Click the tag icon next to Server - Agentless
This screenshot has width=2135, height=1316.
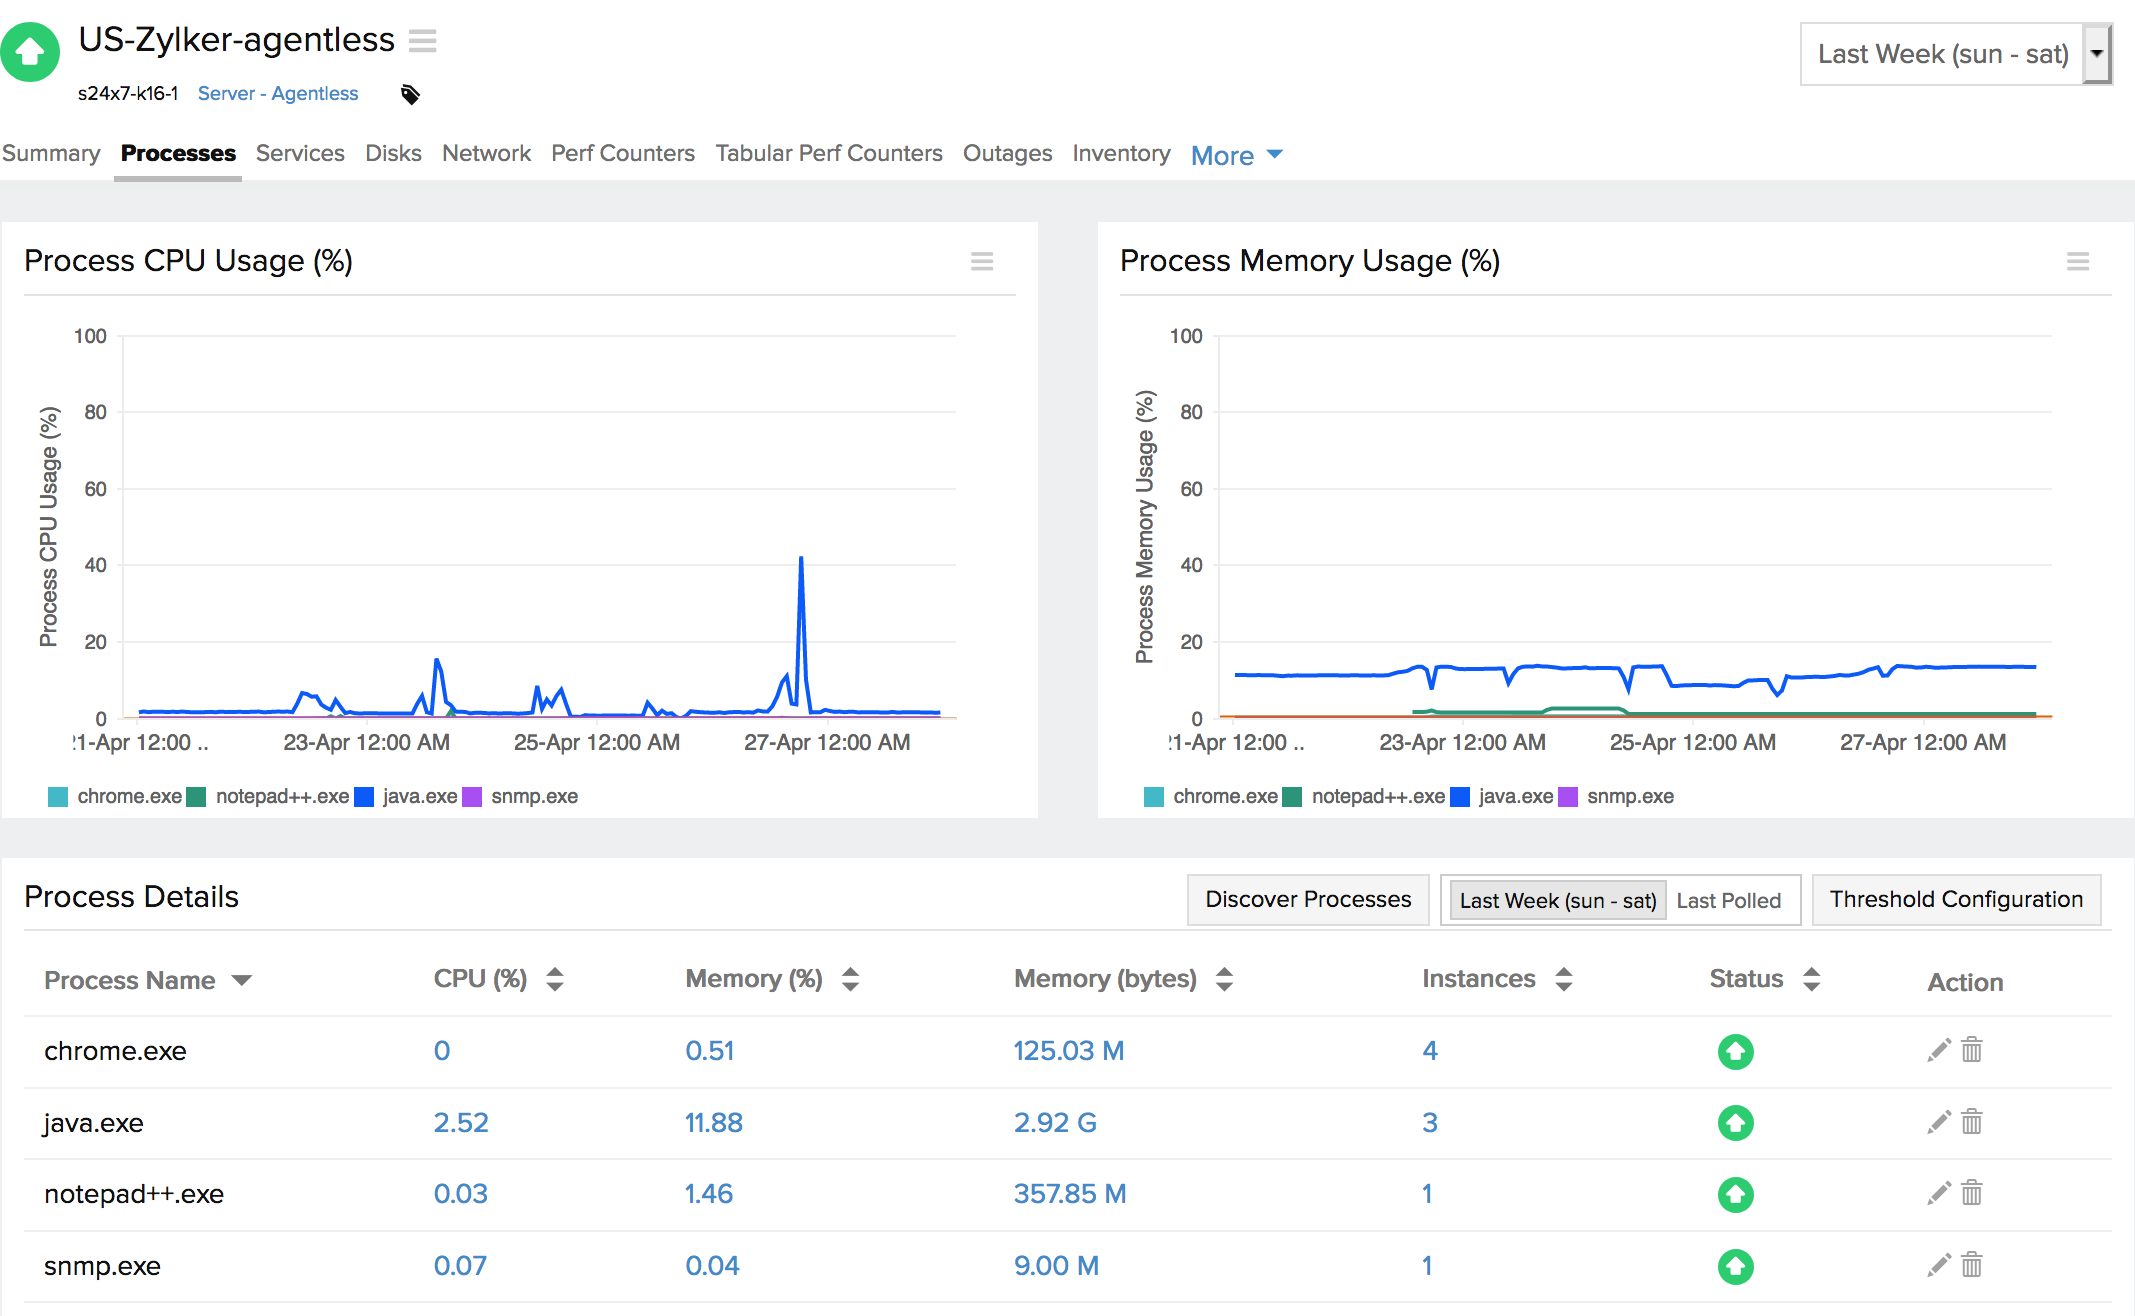click(409, 93)
